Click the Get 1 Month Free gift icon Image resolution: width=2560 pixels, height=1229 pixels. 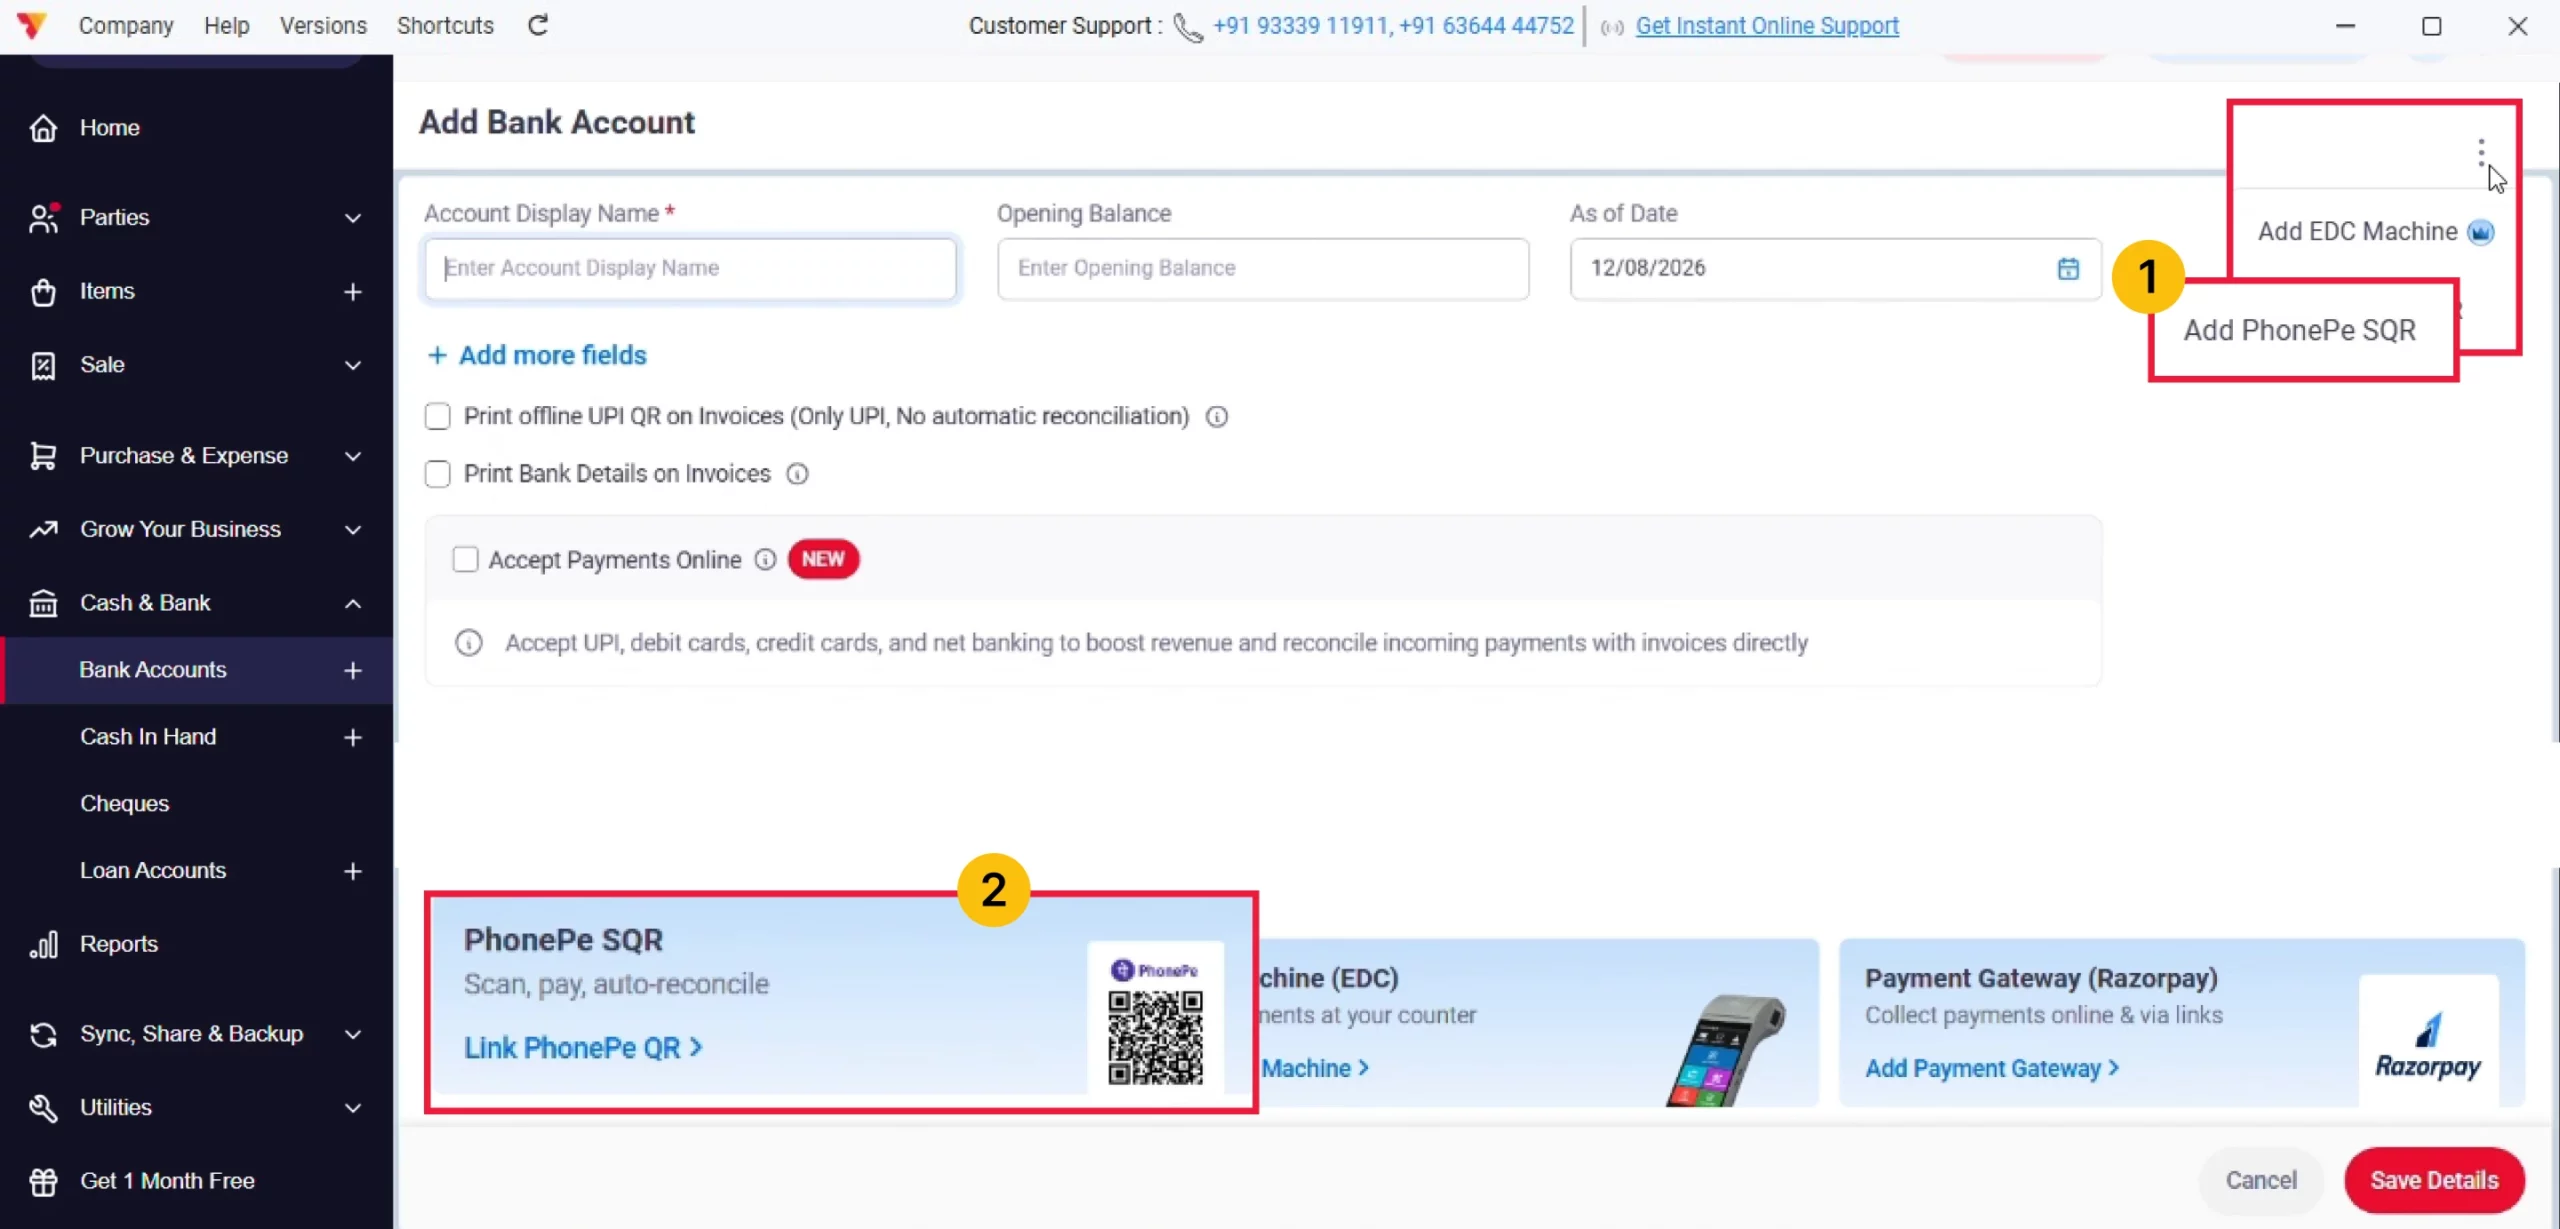(43, 1181)
